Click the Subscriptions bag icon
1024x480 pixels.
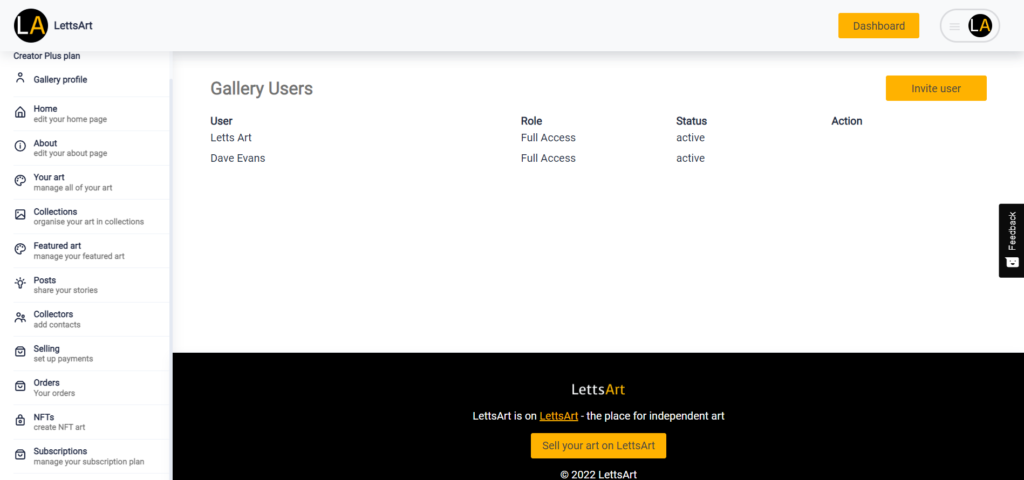(x=20, y=455)
